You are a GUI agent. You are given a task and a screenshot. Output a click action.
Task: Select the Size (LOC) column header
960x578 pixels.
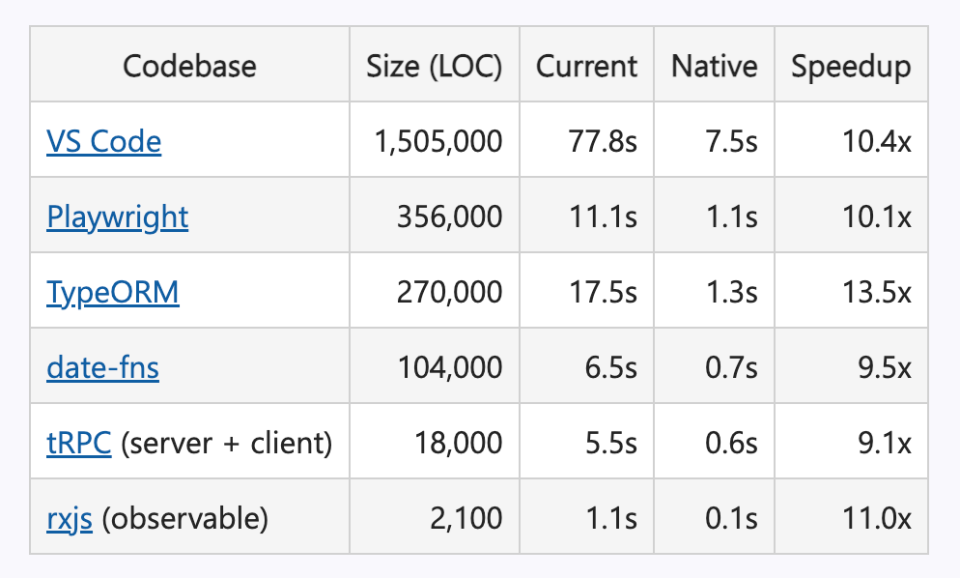coord(434,66)
